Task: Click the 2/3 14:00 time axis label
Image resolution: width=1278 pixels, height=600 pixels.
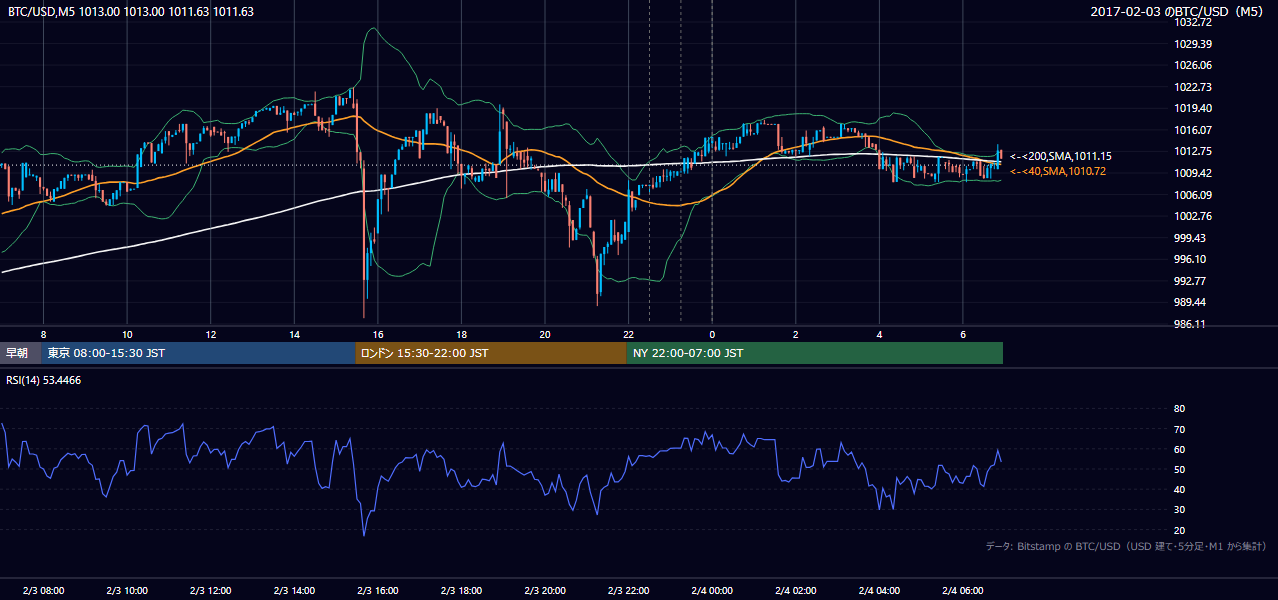Action: (x=294, y=591)
